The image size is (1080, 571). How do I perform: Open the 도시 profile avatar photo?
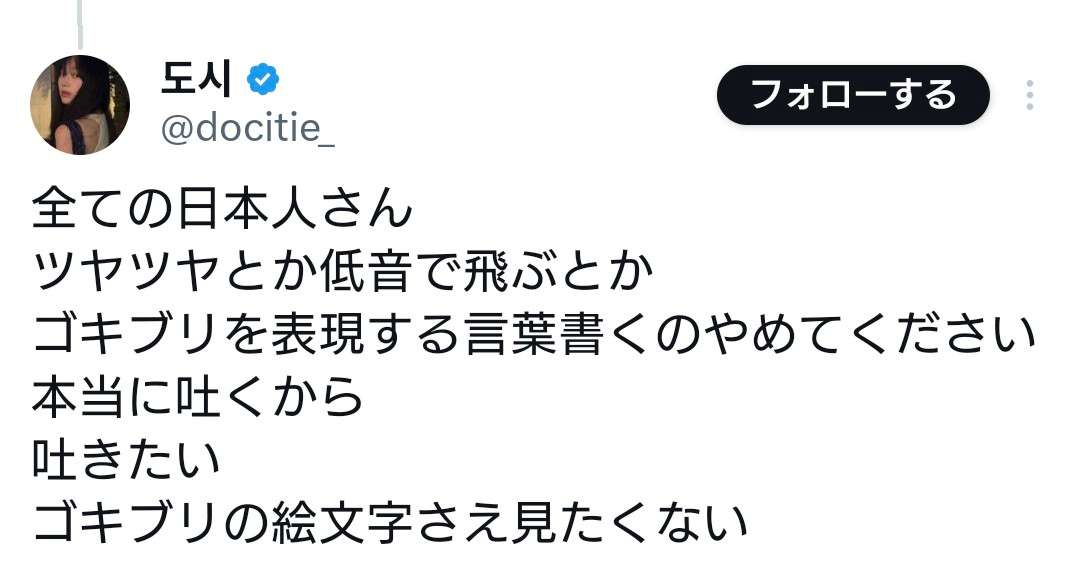[x=80, y=105]
